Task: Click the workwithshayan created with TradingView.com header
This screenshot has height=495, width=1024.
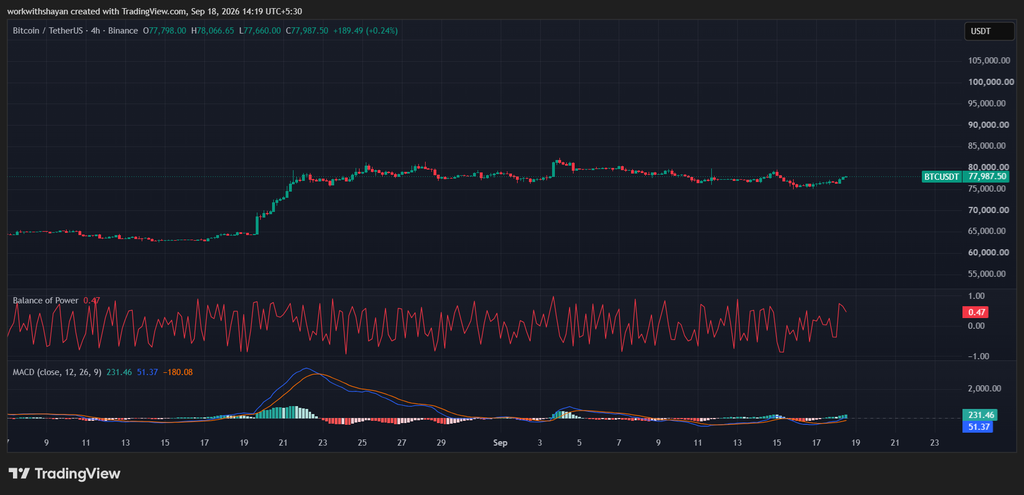Action: pos(155,11)
